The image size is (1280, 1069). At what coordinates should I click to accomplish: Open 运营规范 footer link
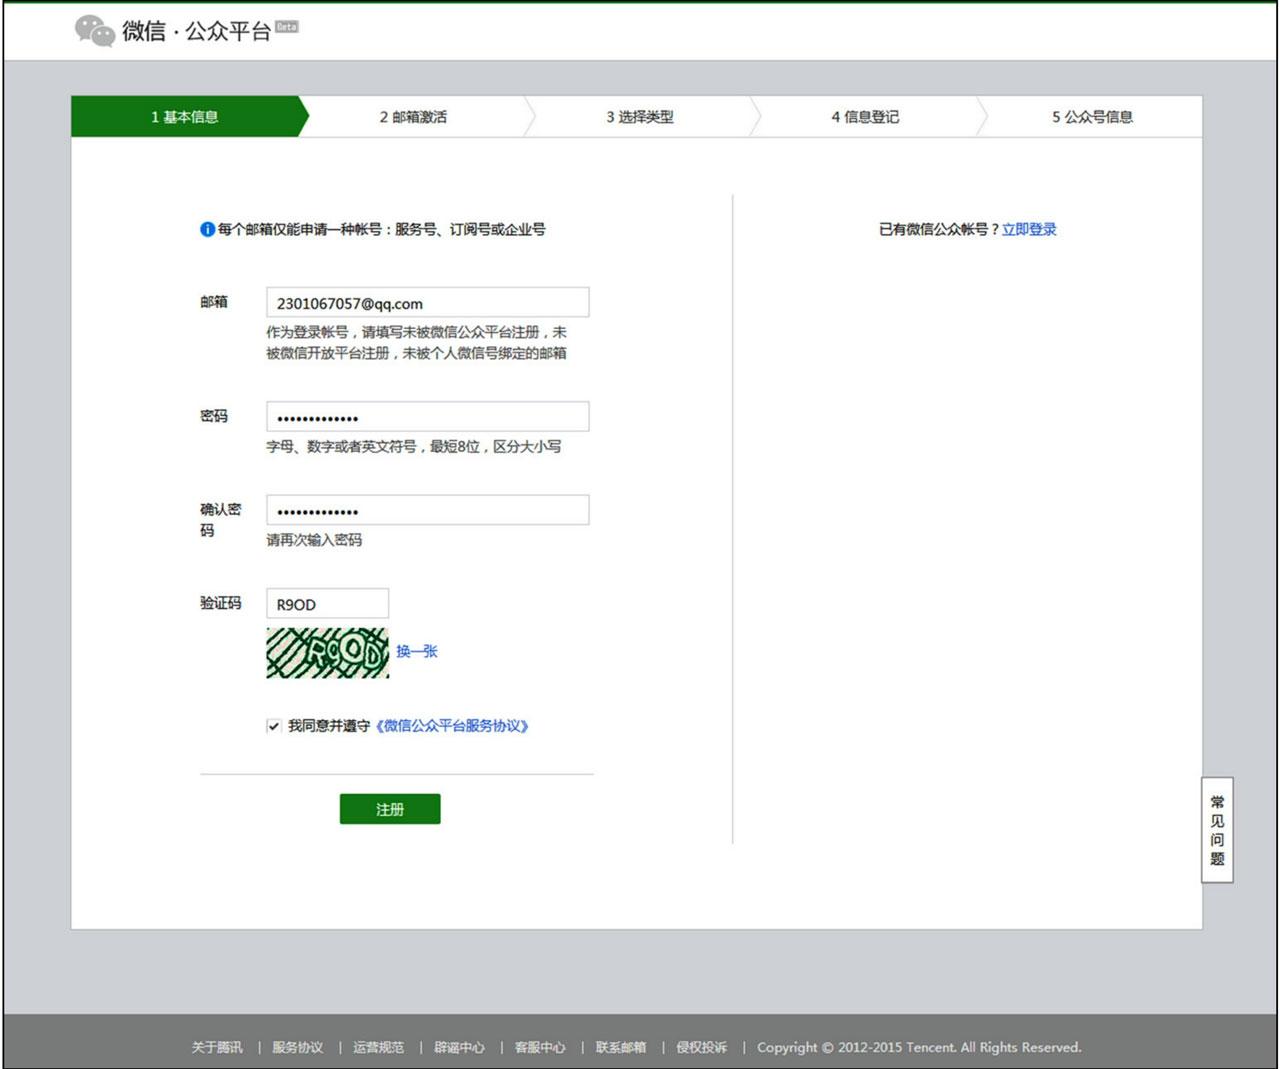tap(378, 1047)
